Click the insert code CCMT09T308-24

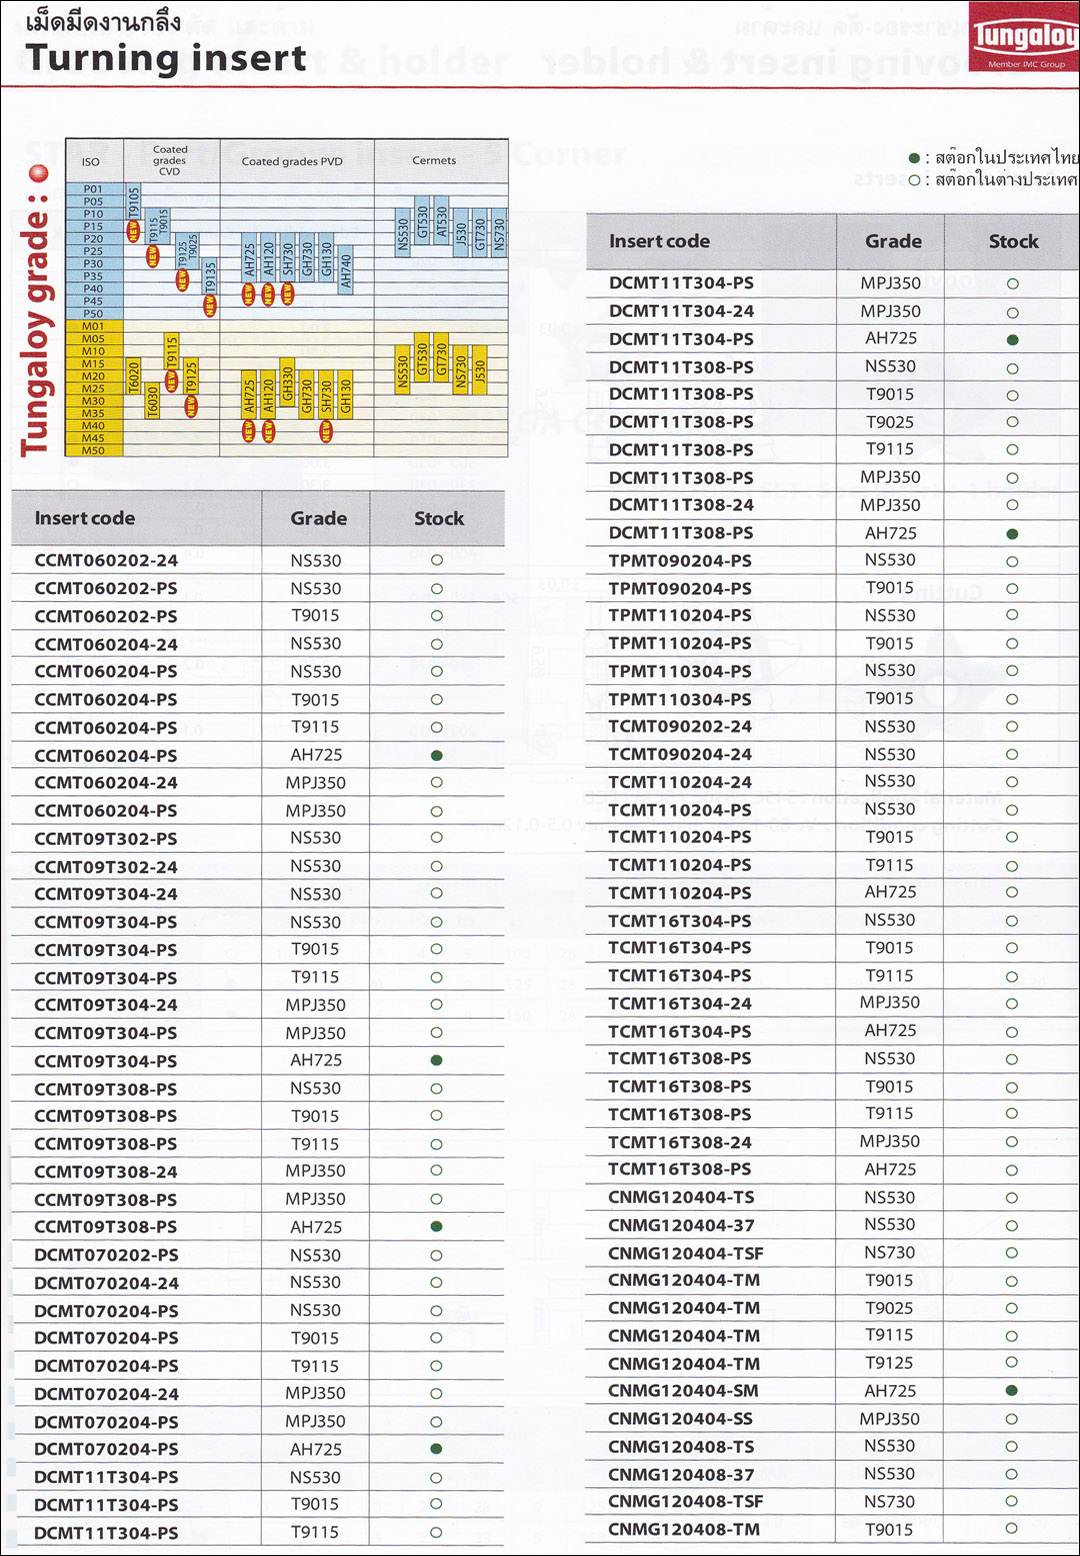106,1172
